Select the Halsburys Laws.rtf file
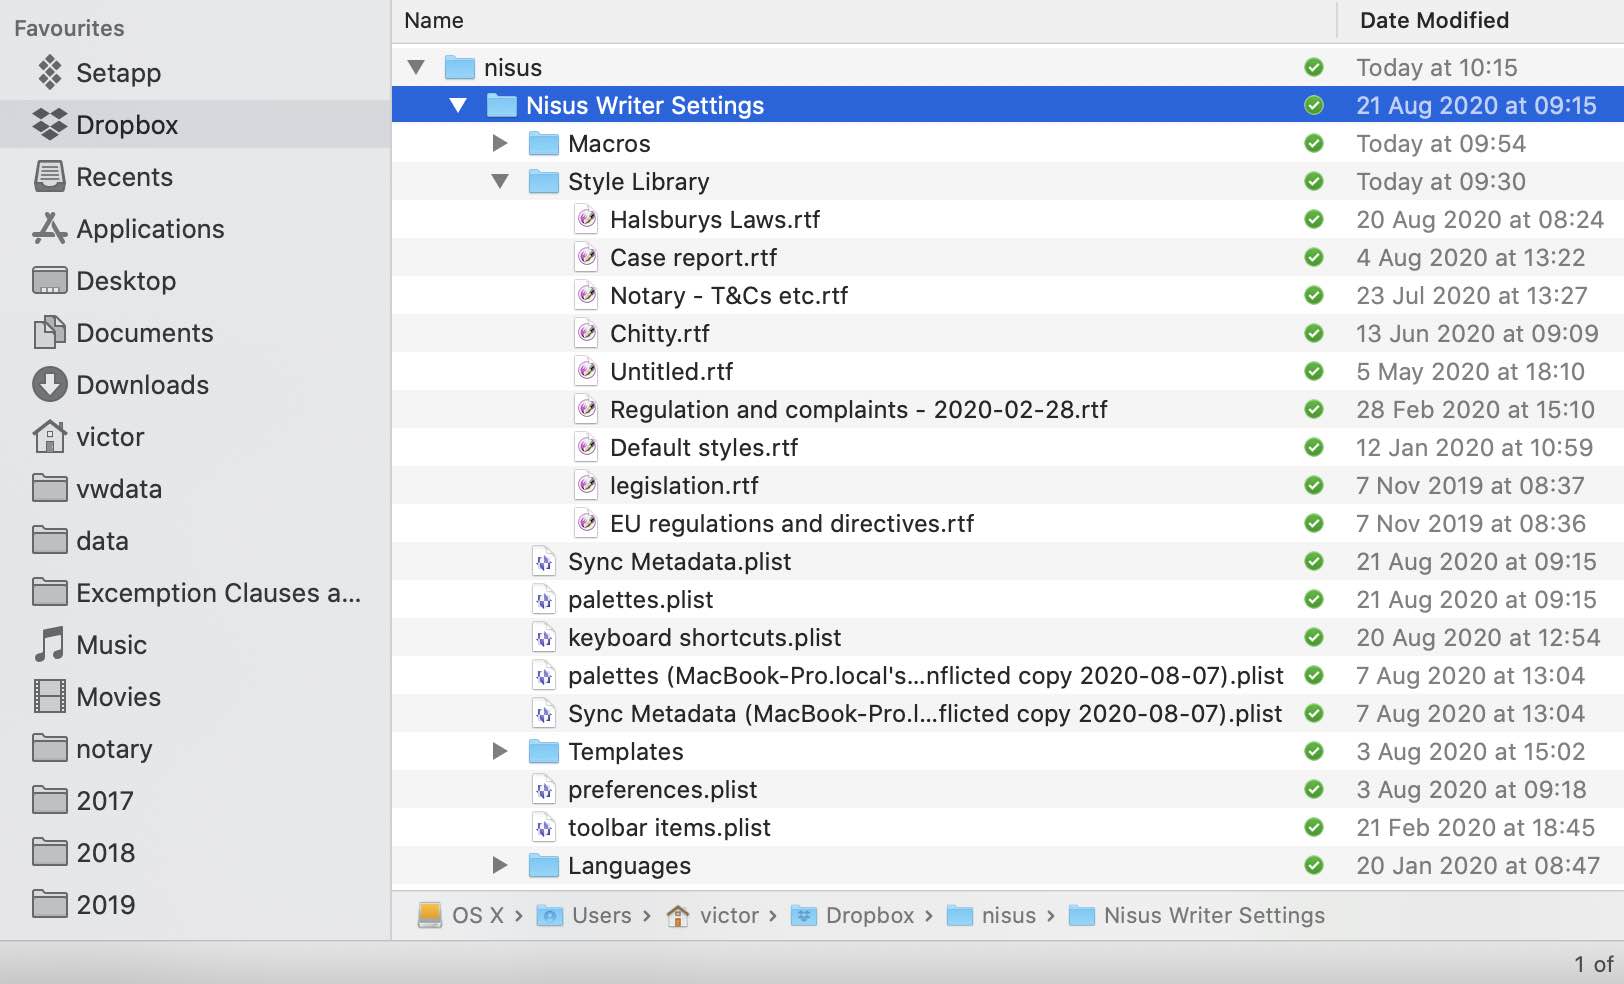The image size is (1624, 984). (x=716, y=219)
